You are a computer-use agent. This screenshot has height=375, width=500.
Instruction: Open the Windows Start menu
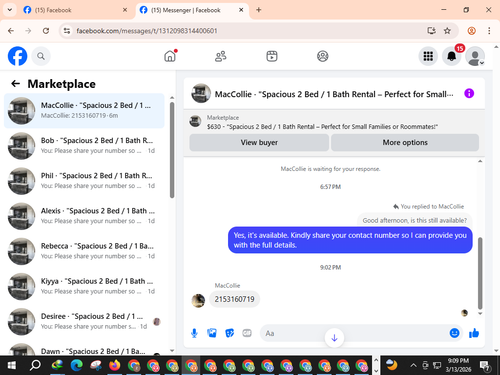point(12,366)
